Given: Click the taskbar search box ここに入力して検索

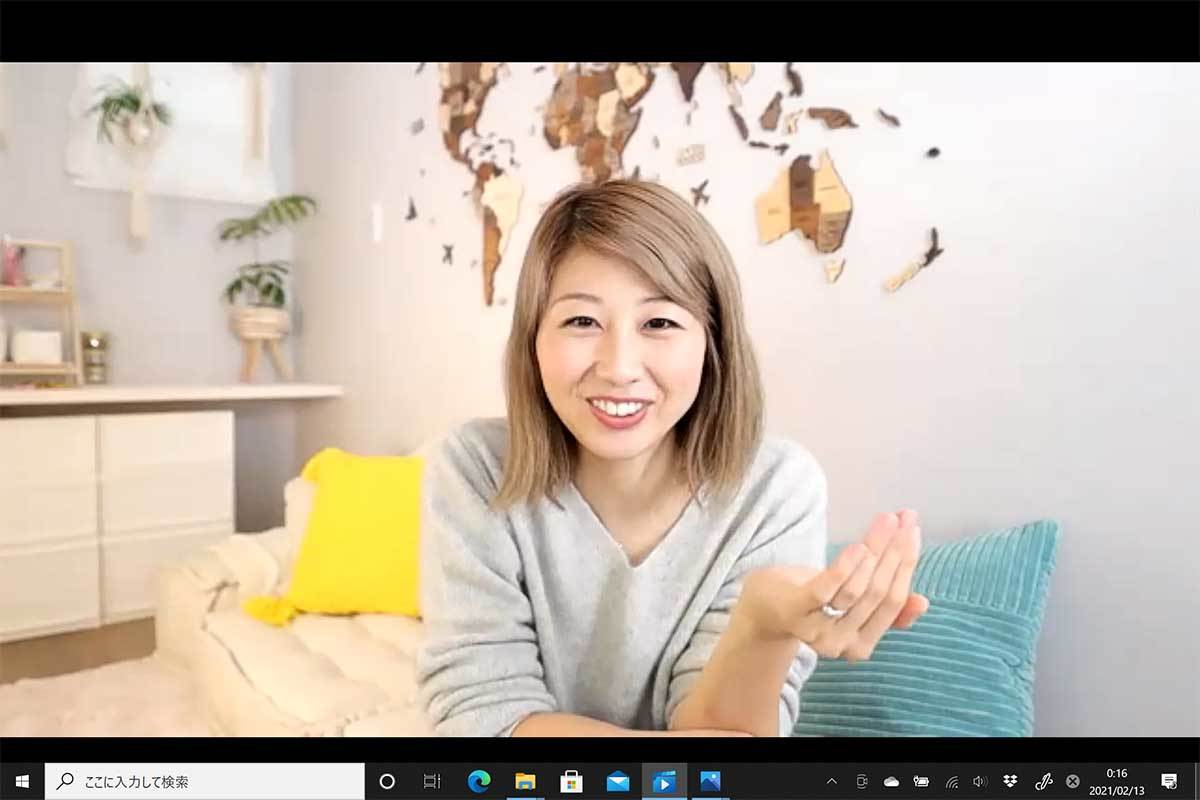Looking at the screenshot, I should [x=205, y=781].
